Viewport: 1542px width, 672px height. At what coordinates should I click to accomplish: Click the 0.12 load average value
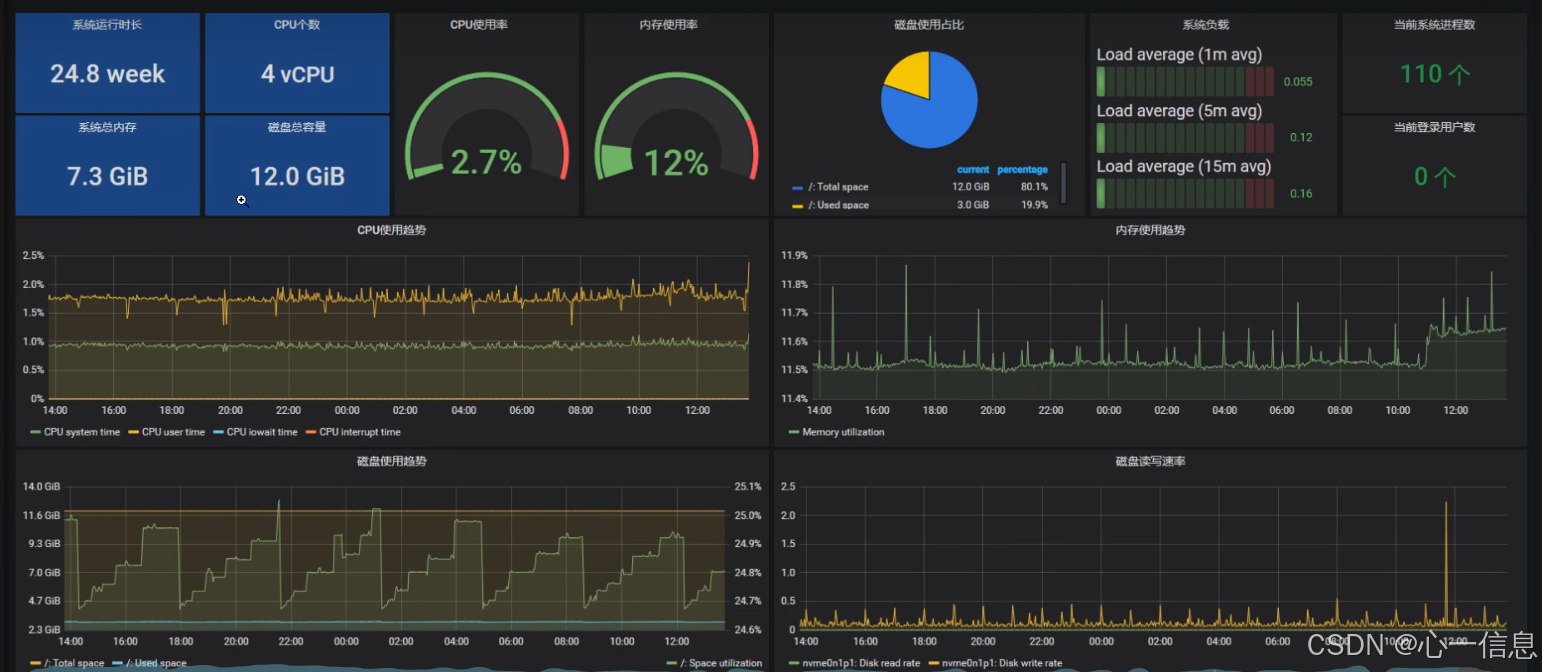[1301, 138]
